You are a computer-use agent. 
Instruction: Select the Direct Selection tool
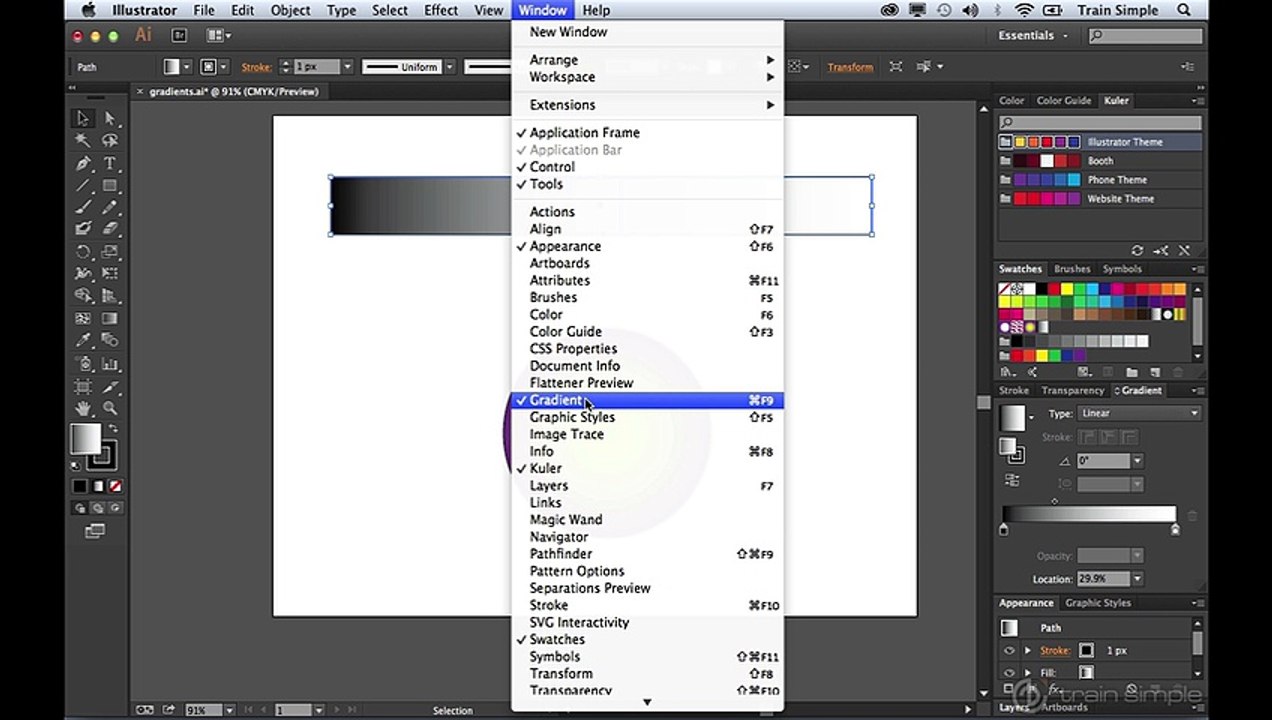[x=109, y=118]
